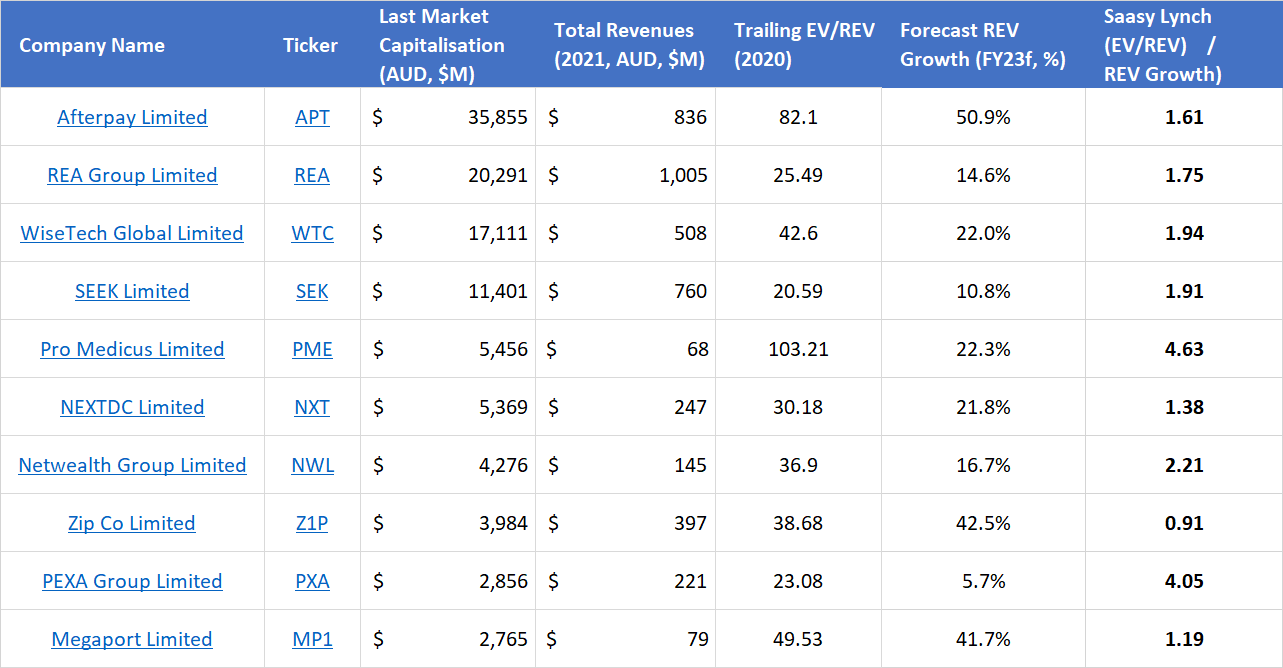Open the MP1 ticker link
The height and width of the screenshot is (668, 1283).
coord(312,639)
